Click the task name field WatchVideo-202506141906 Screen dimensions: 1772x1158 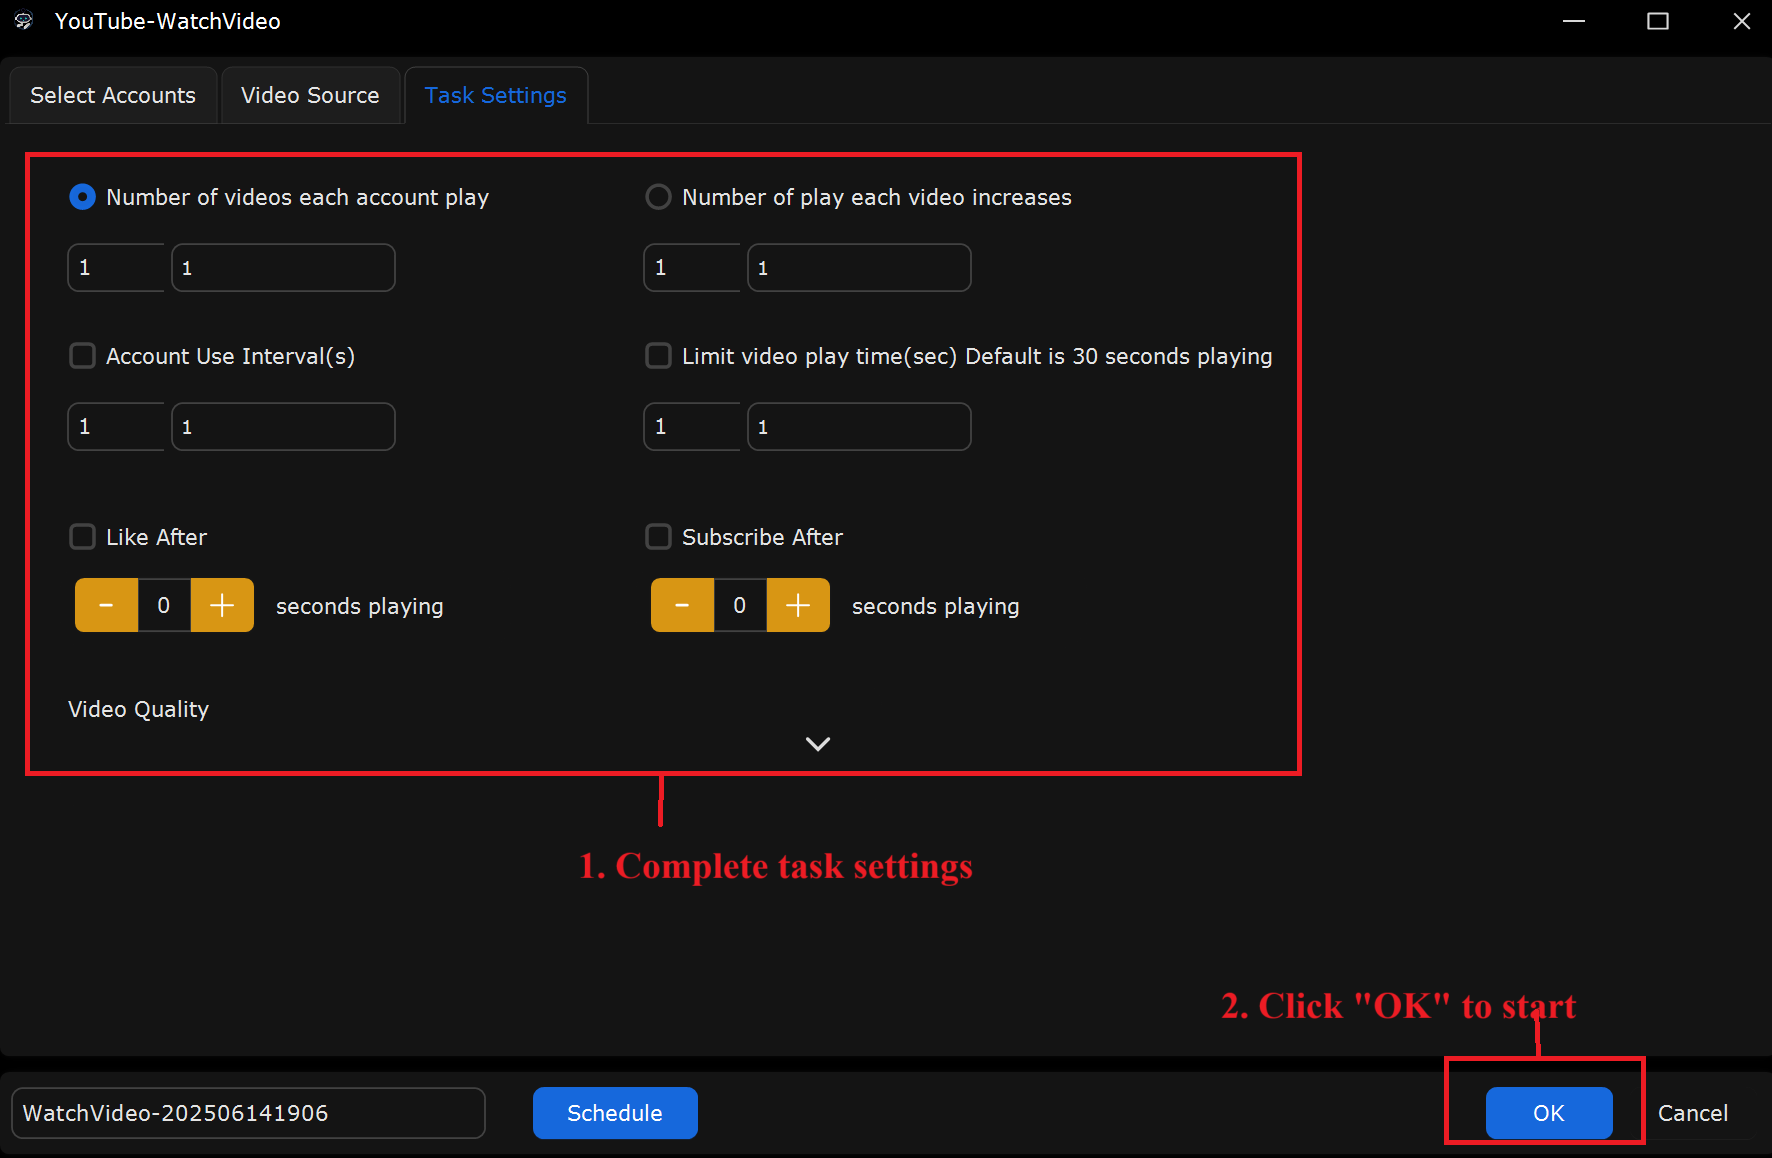[248, 1113]
